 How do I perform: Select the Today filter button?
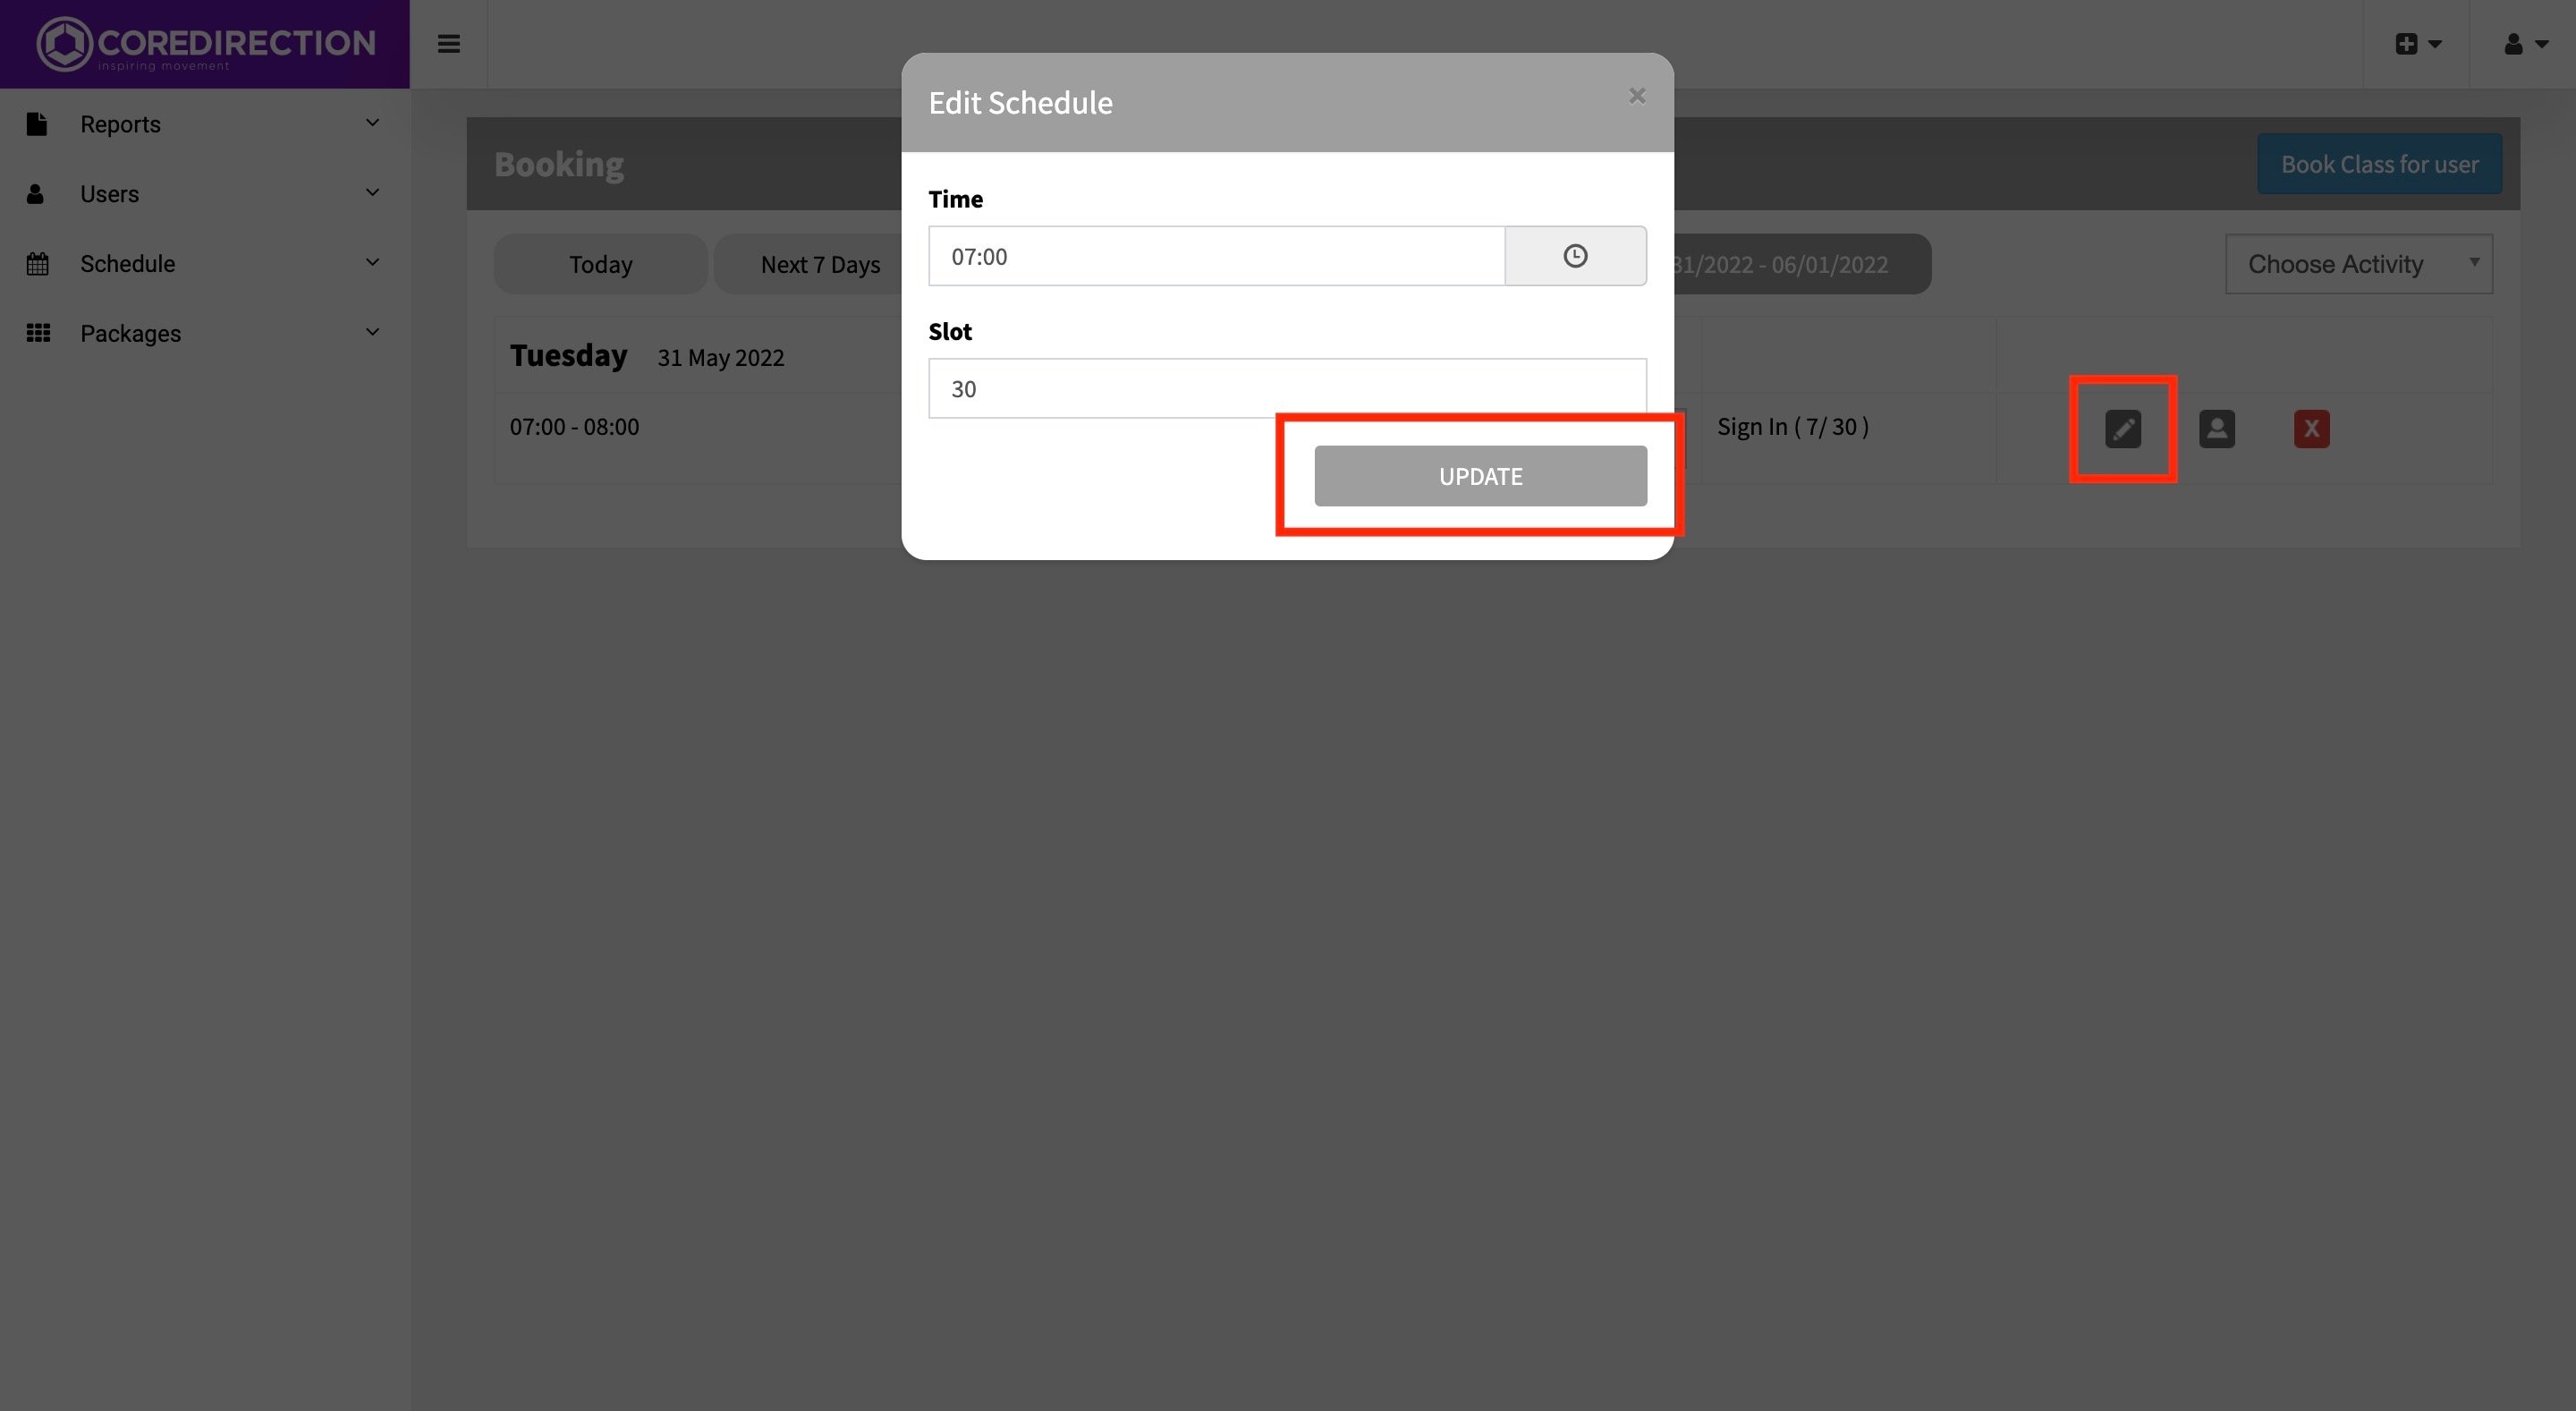point(600,264)
